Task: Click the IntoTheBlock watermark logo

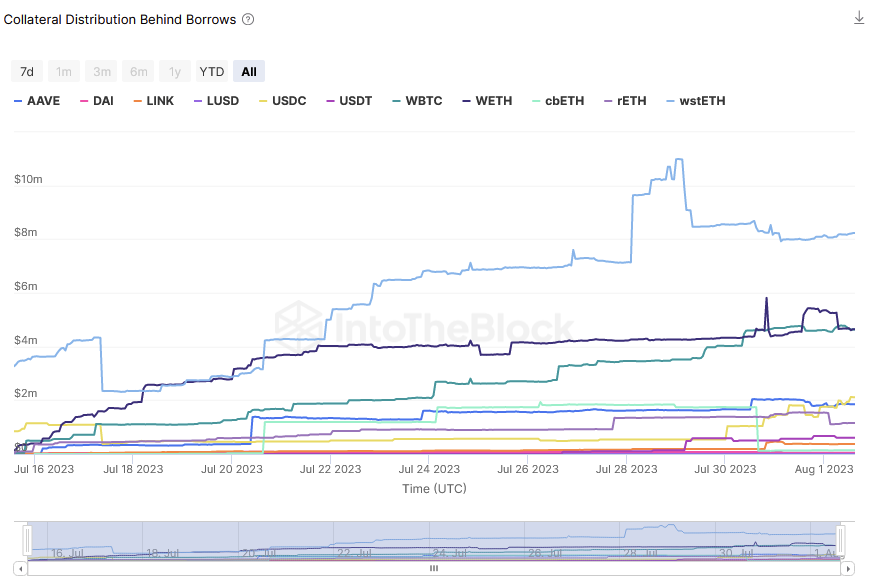Action: (301, 327)
